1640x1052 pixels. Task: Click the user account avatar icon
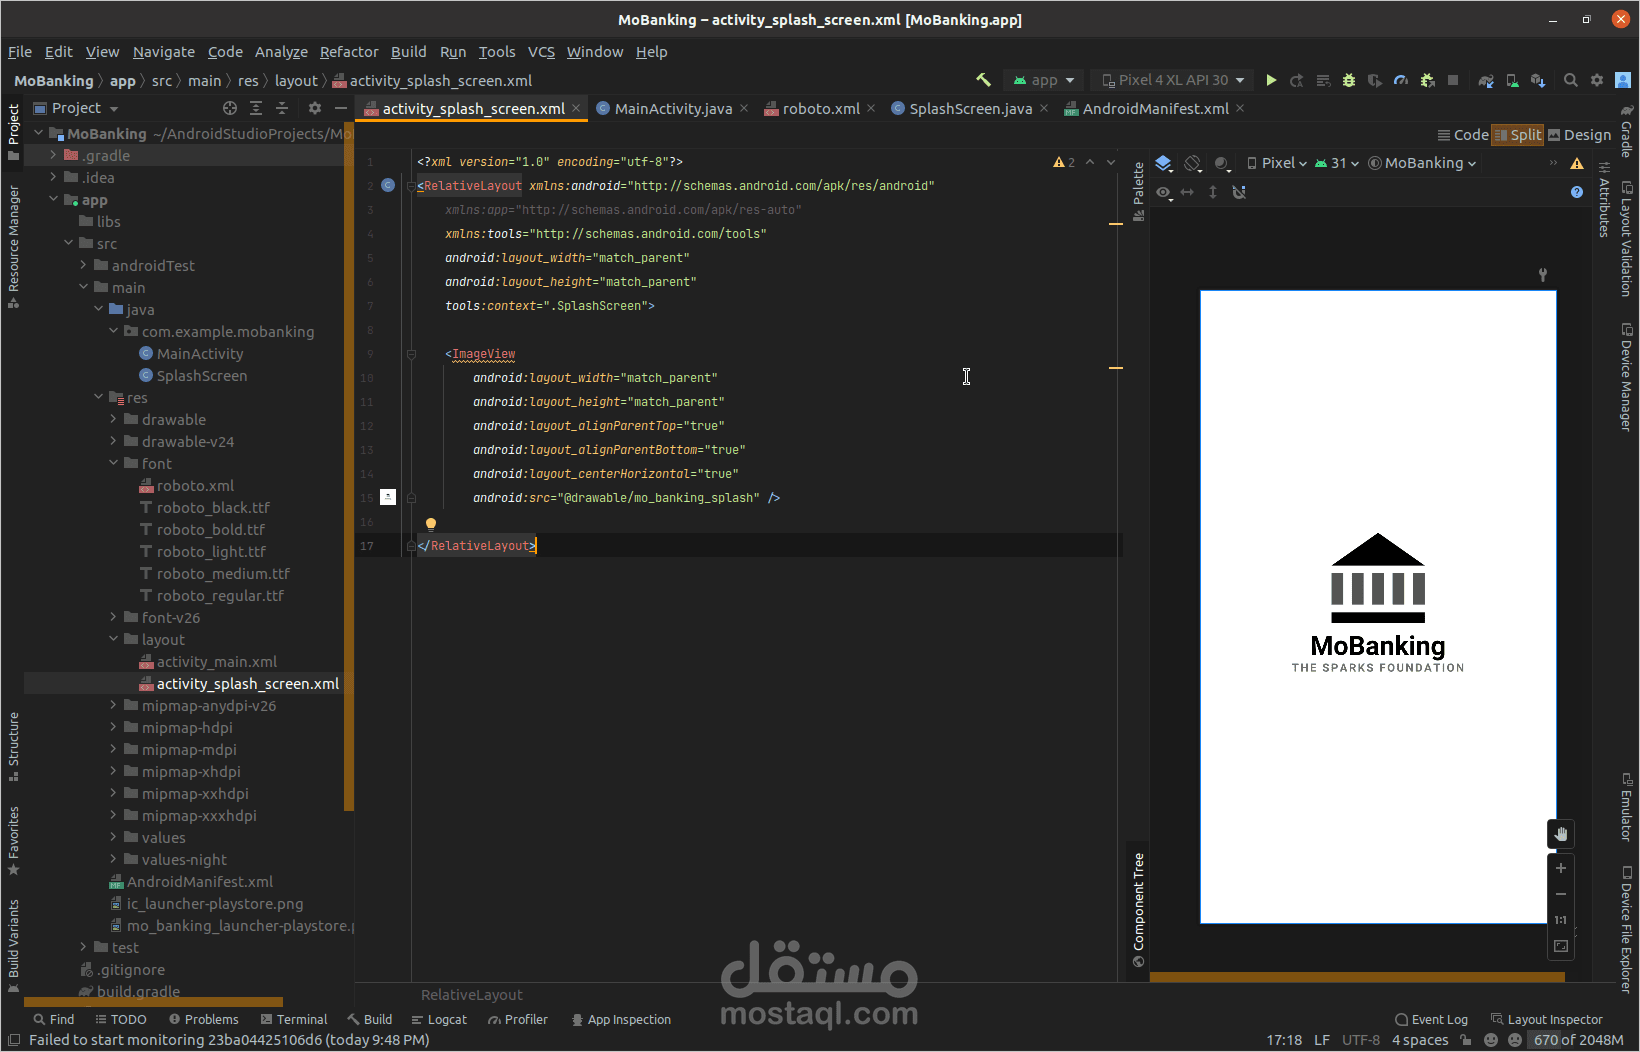tap(1623, 80)
